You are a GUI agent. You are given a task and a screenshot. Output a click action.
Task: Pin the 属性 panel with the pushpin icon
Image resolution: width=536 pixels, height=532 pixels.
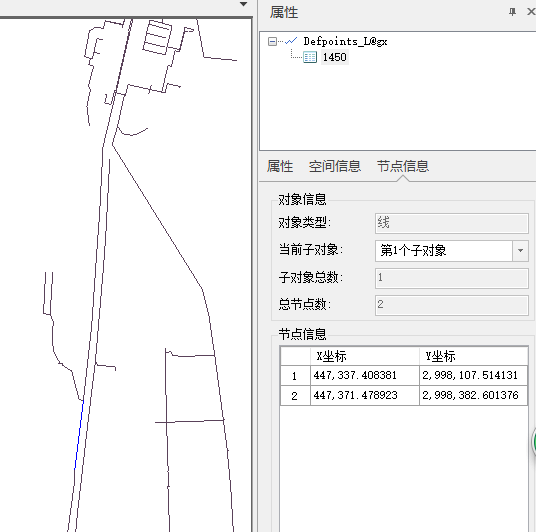[x=512, y=12]
